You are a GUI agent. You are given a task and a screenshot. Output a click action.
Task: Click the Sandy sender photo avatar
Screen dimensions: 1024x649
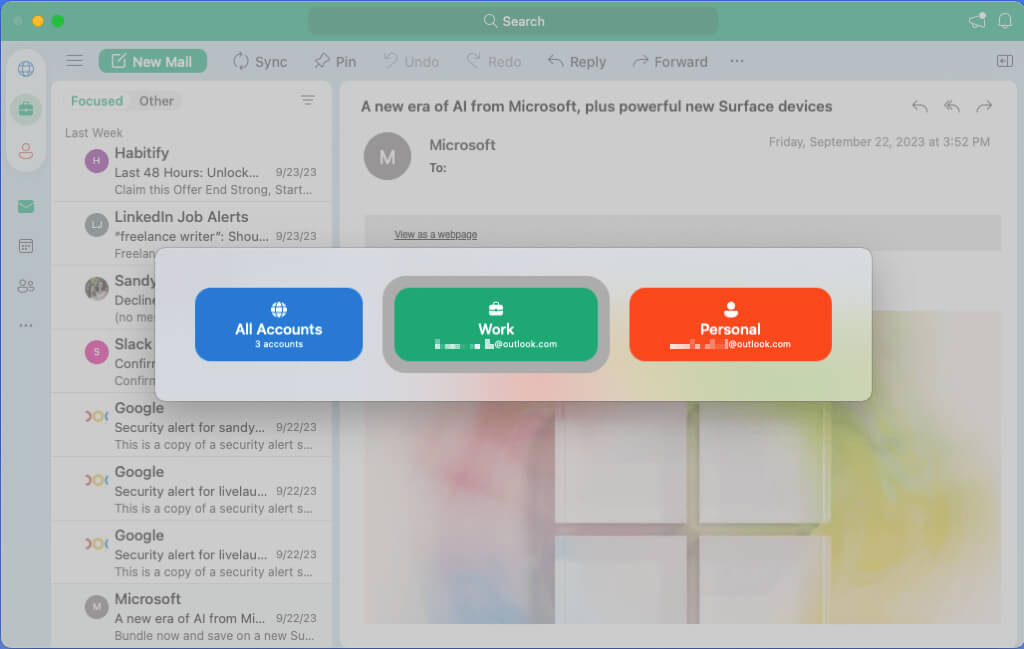(97, 288)
